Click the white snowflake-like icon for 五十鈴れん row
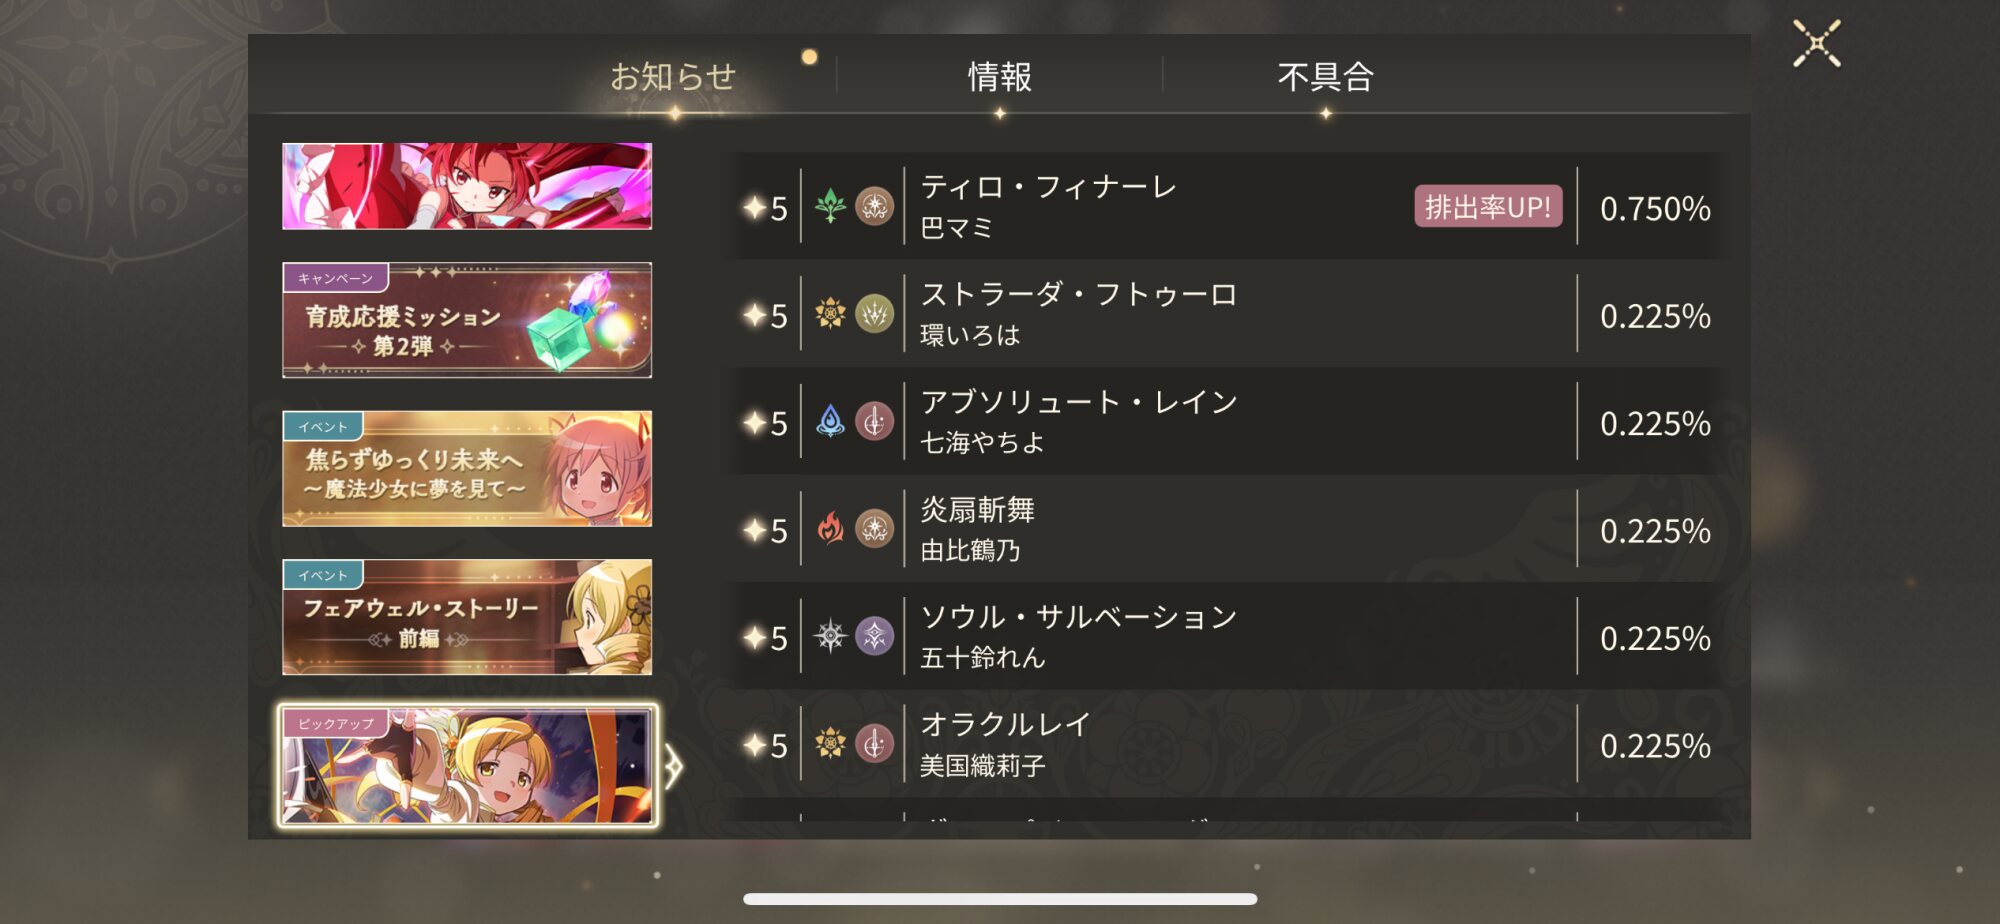Image resolution: width=2000 pixels, height=924 pixels. (x=830, y=636)
